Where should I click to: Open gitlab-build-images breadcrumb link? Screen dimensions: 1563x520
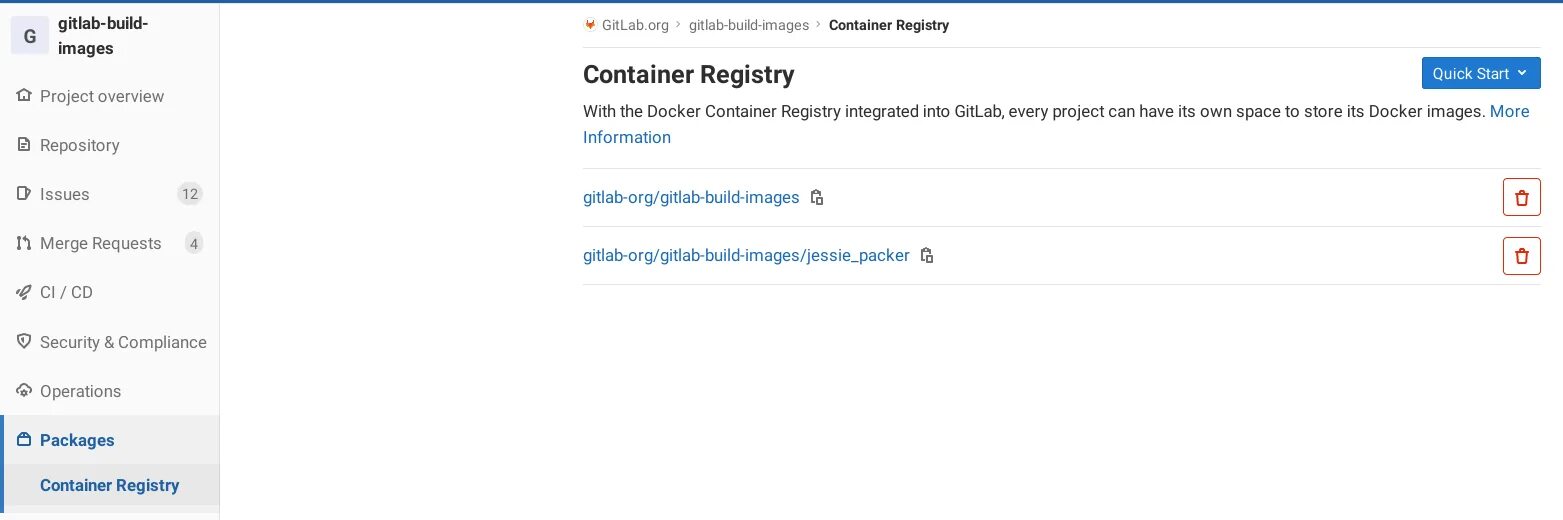[749, 25]
